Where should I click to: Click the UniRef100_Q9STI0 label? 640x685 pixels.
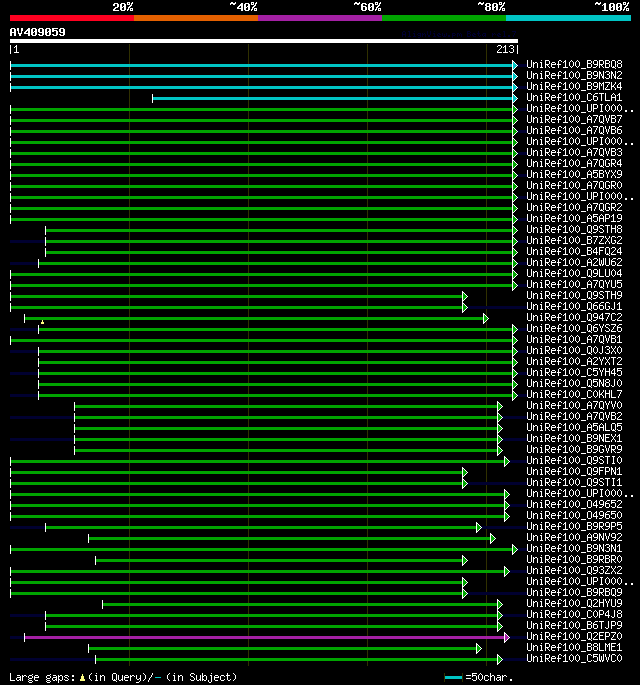[x=574, y=460]
